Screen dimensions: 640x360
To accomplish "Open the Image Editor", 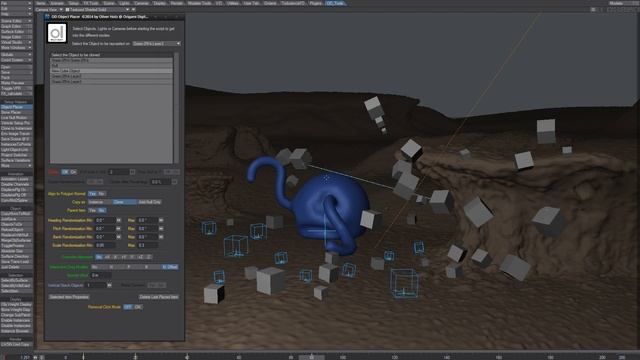I will (16, 37).
